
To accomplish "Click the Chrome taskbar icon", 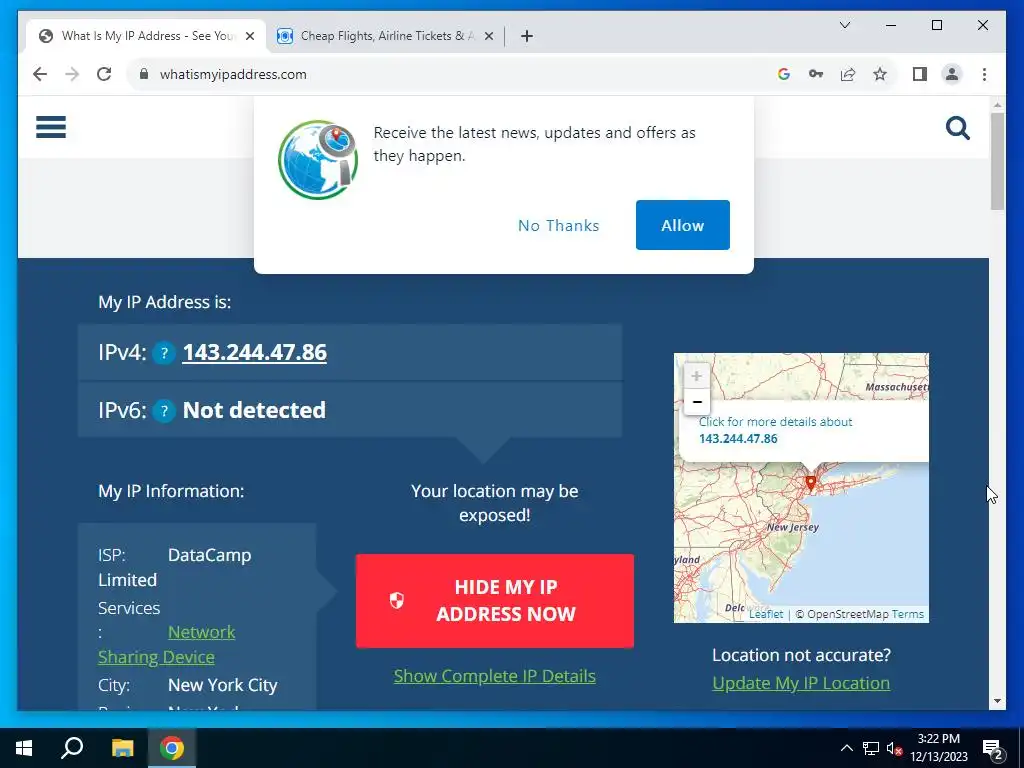I will 172,748.
